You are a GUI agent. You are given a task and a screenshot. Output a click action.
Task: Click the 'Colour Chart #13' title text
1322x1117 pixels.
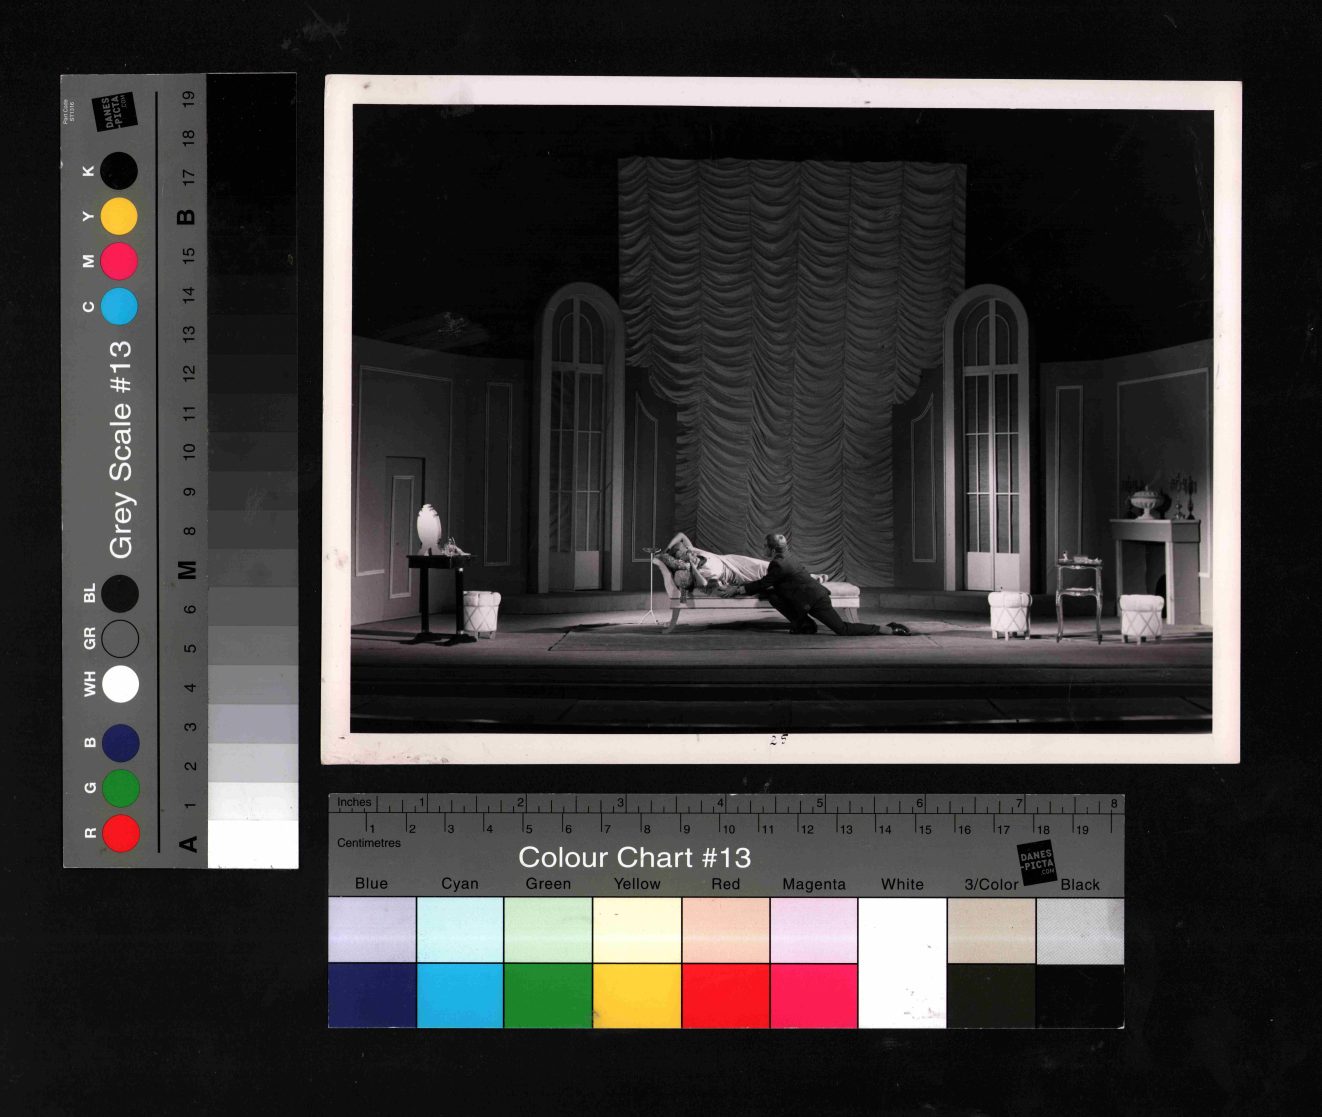634,857
